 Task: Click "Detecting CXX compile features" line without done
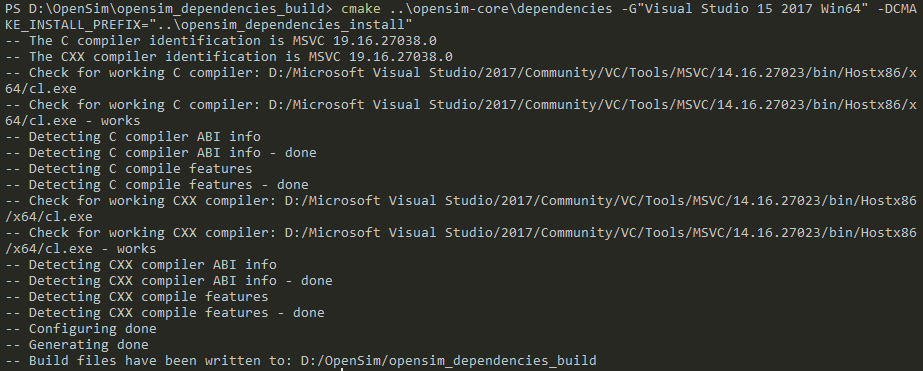pos(137,296)
